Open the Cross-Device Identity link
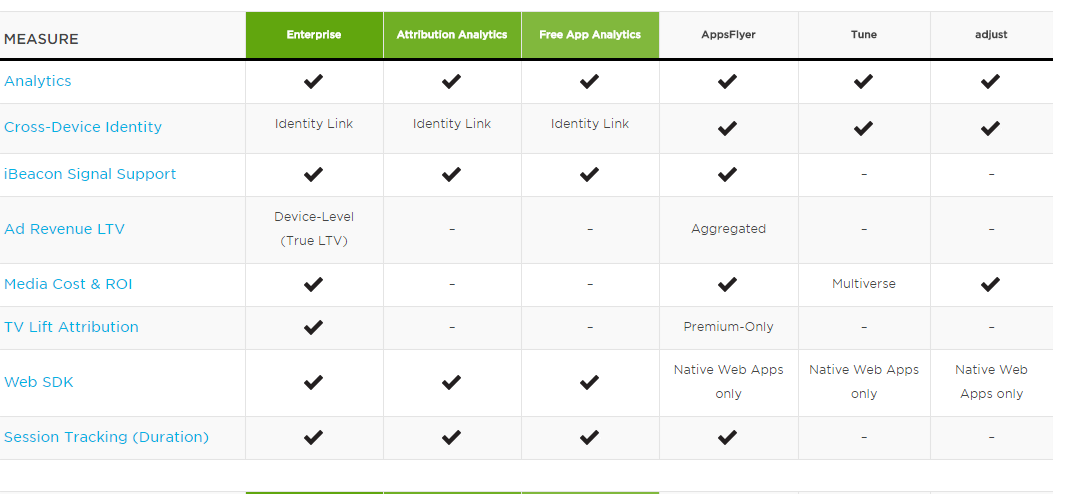Screen dimensions: 1065x494 [x=83, y=127]
